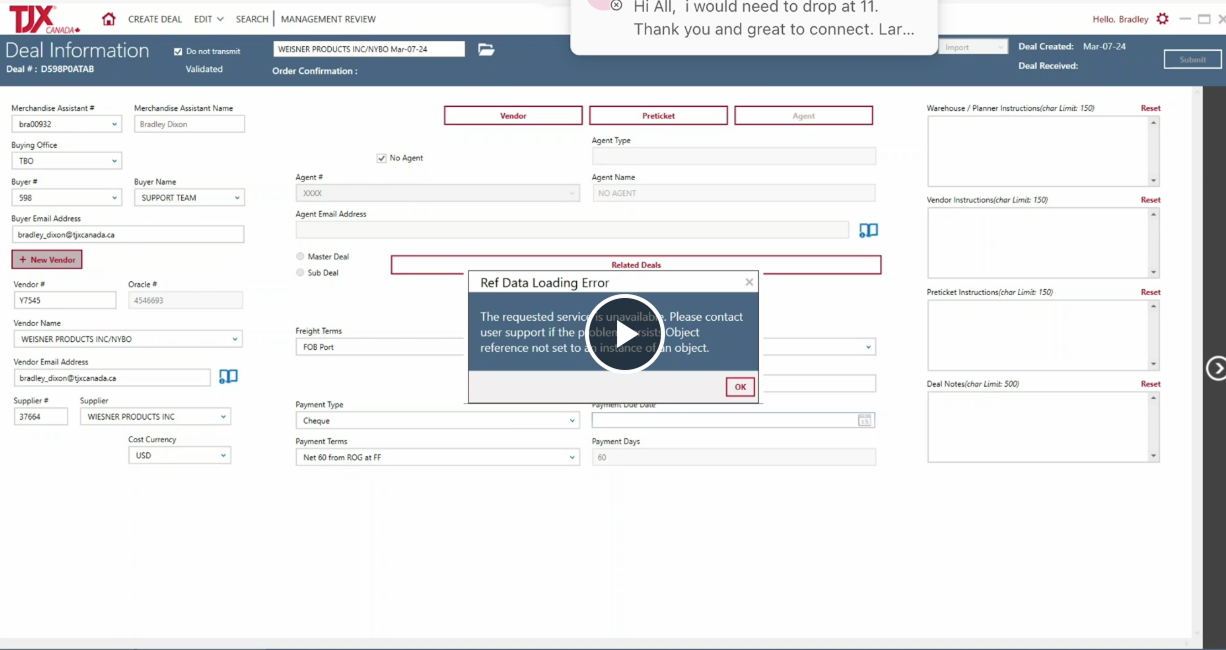Expand the Payment Terms Net 60 dropdown
The image size is (1226, 650).
pyautogui.click(x=572, y=457)
